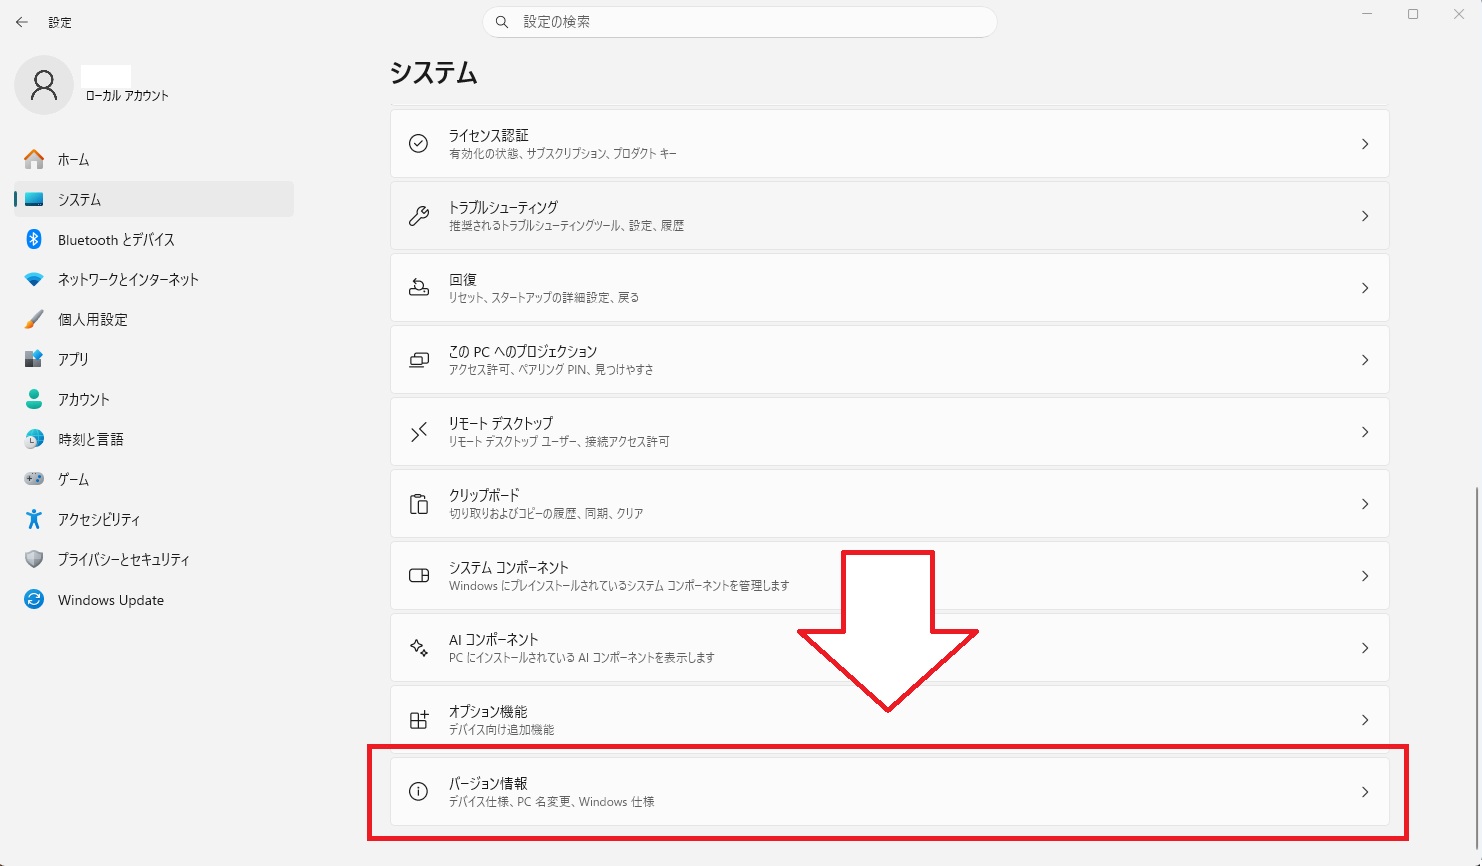Click the search magnifier icon

[x=502, y=22]
